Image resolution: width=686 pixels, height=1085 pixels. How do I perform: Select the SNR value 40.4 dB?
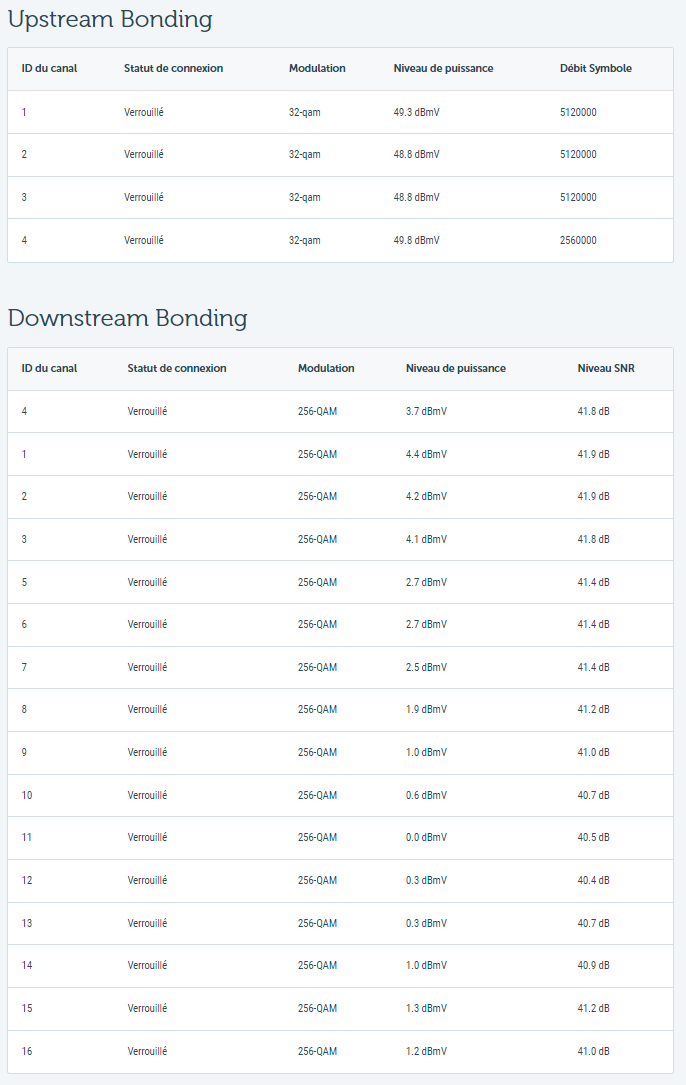tap(593, 880)
